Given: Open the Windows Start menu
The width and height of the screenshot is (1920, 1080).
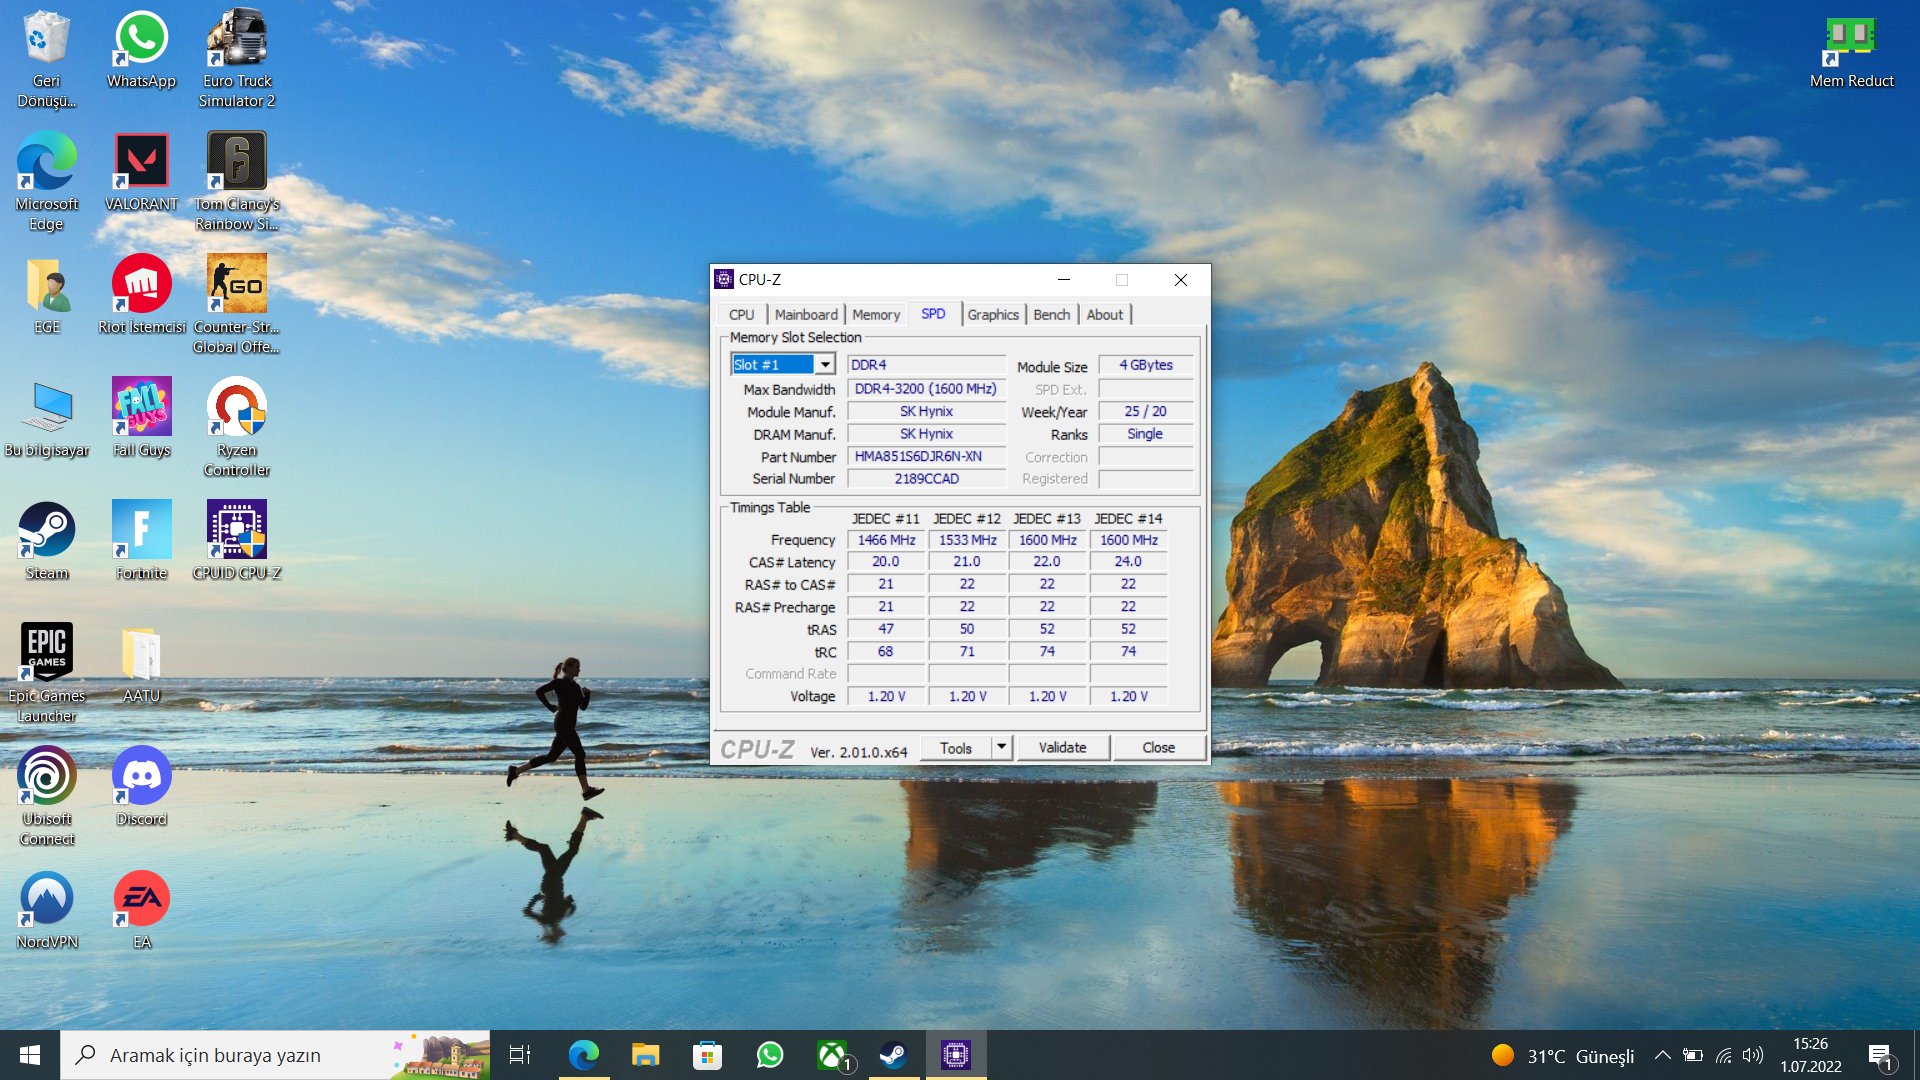Looking at the screenshot, I should (x=30, y=1055).
